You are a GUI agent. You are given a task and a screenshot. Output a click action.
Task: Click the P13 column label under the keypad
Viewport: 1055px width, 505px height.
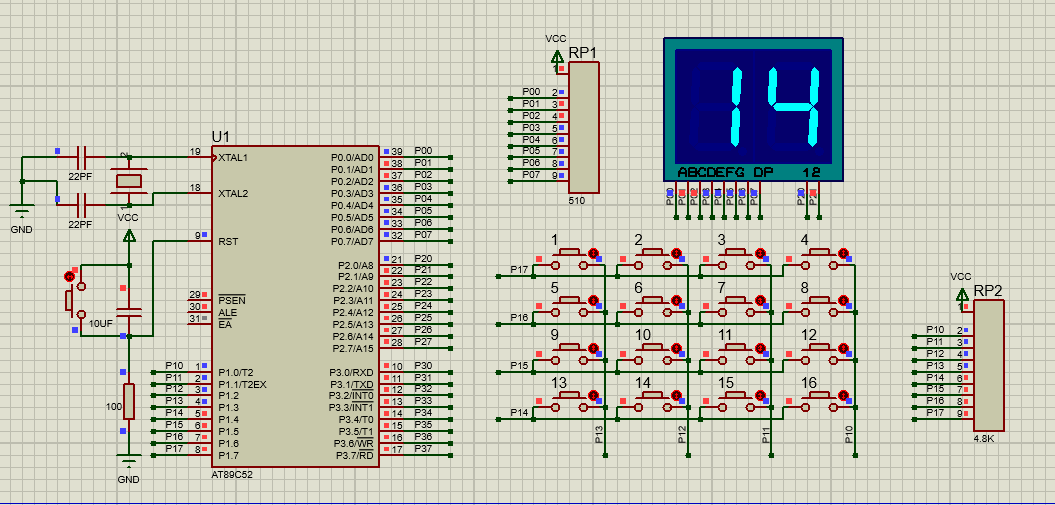599,434
